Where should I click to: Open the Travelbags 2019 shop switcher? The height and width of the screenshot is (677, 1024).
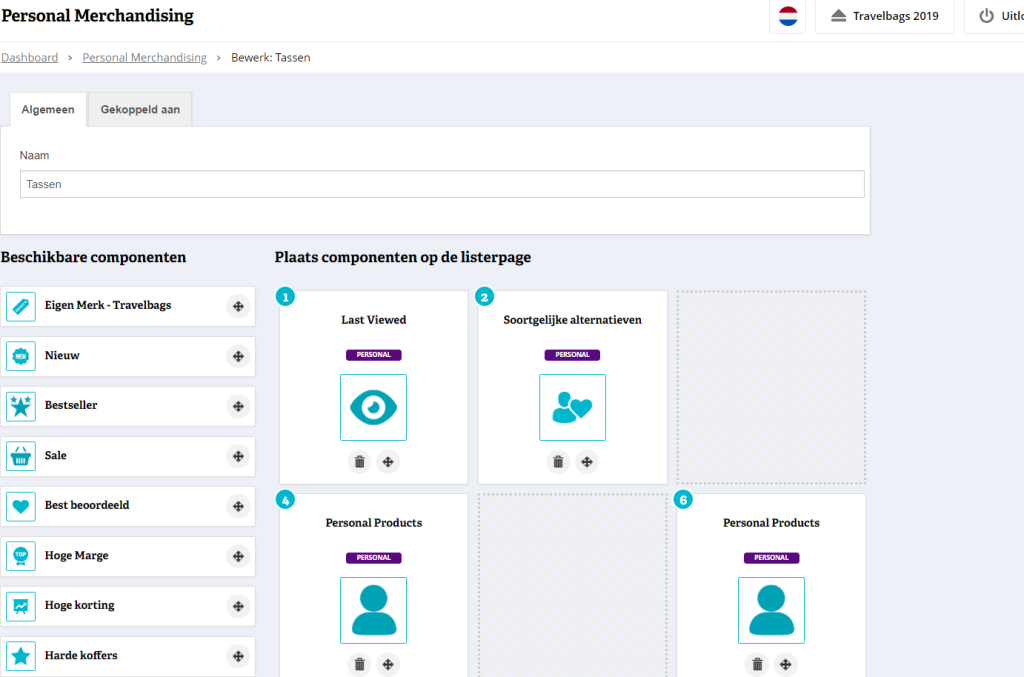coord(884,16)
